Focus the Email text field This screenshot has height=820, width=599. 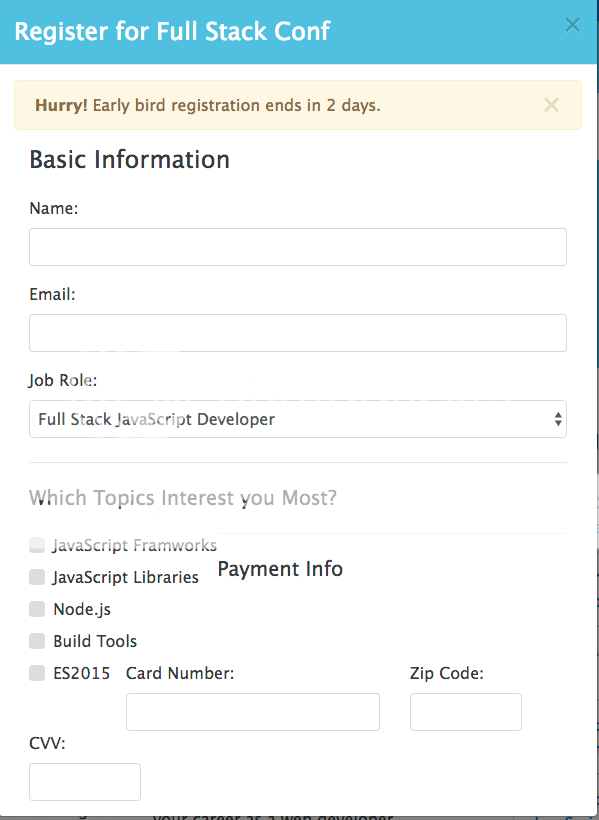[x=298, y=333]
